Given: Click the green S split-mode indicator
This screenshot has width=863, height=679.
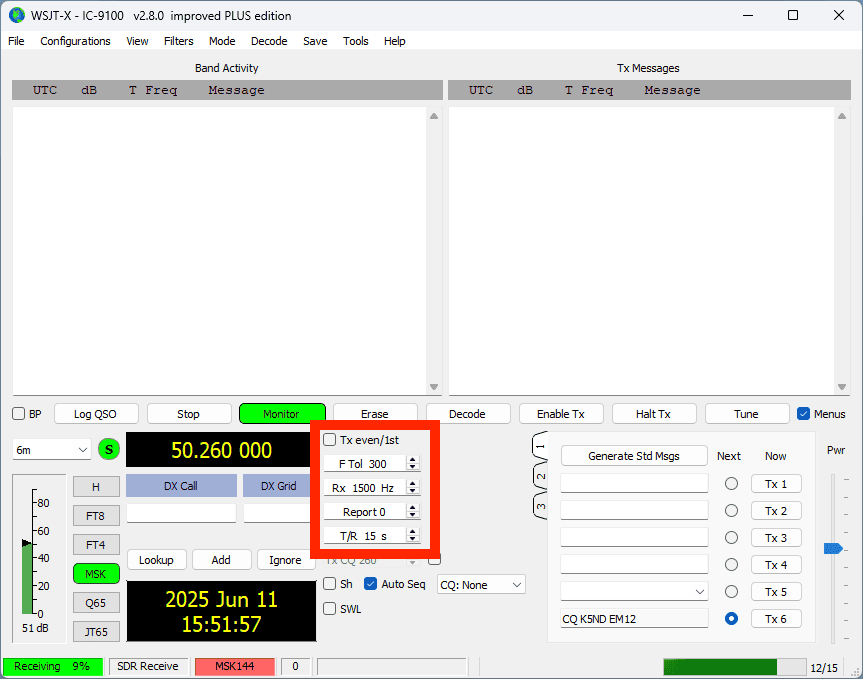Looking at the screenshot, I should click(x=109, y=450).
